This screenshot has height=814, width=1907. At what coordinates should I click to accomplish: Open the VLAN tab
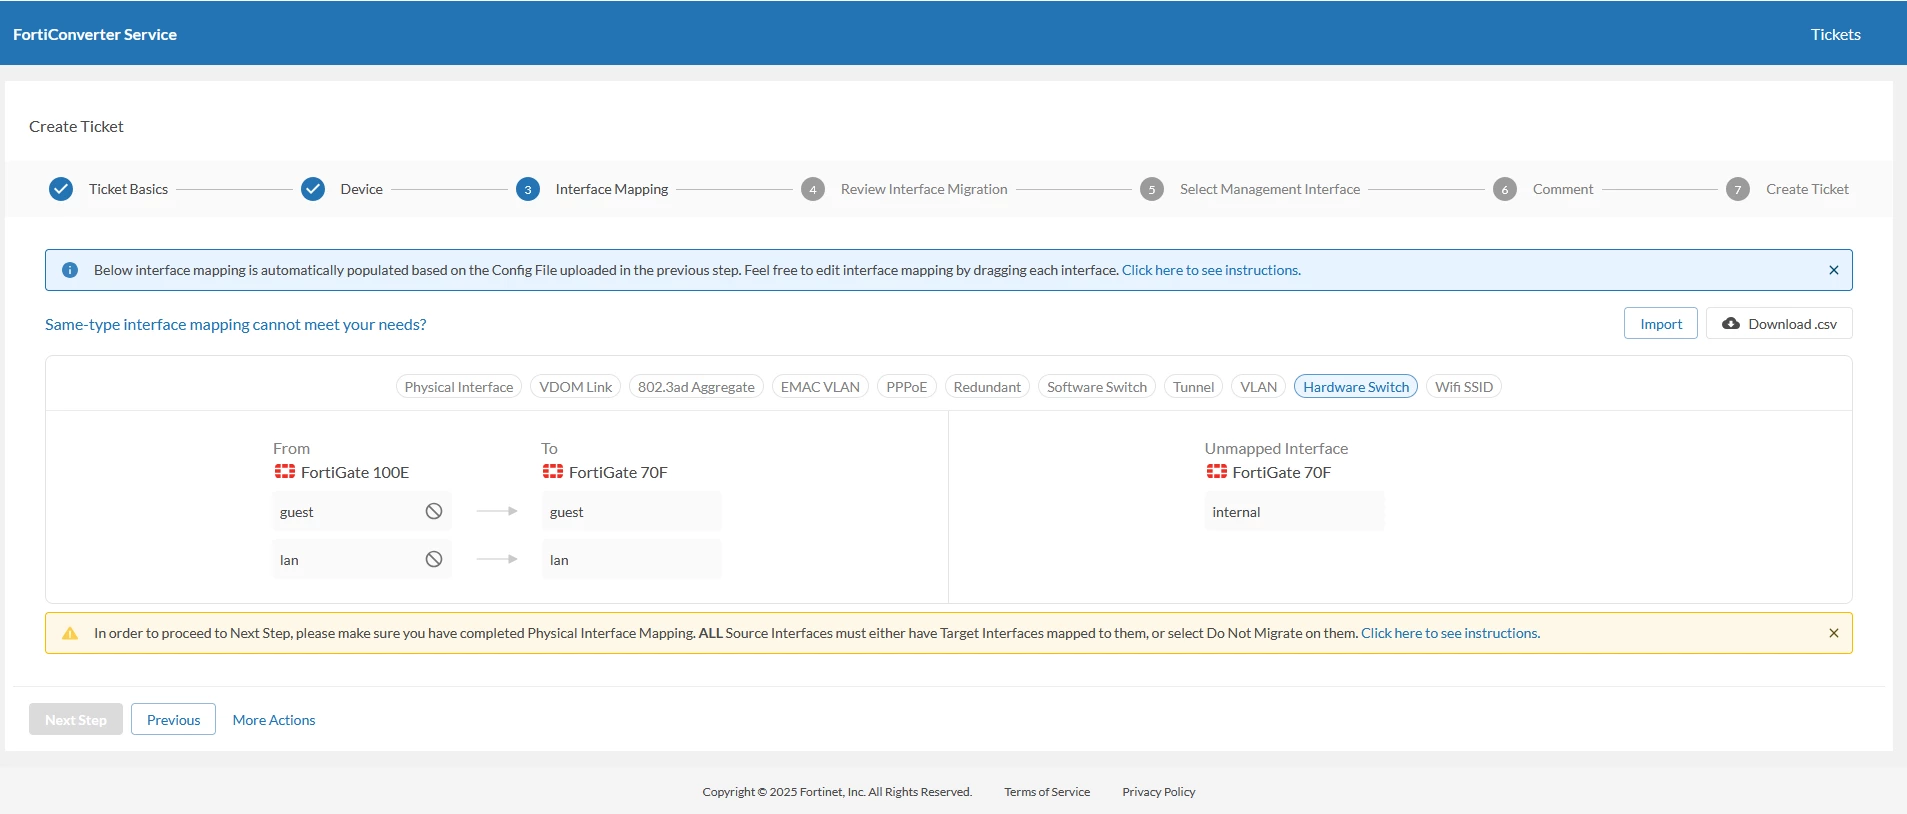[x=1259, y=387]
